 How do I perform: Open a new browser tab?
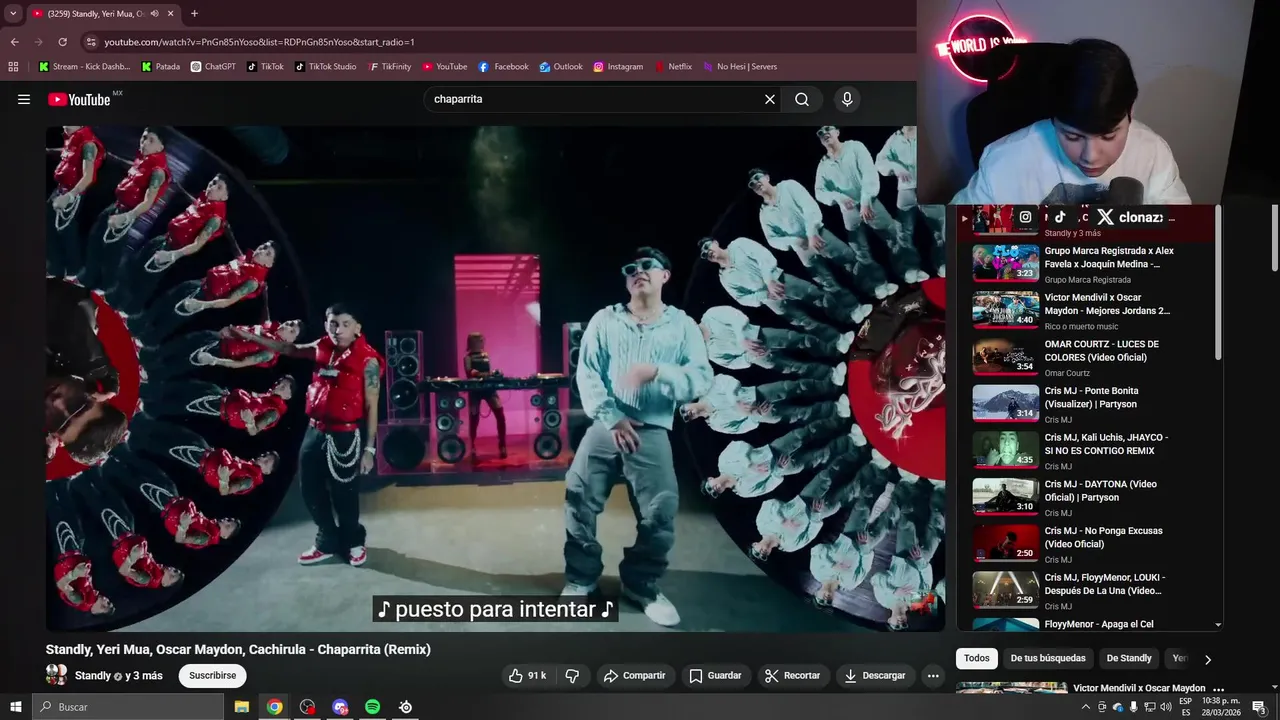click(194, 14)
